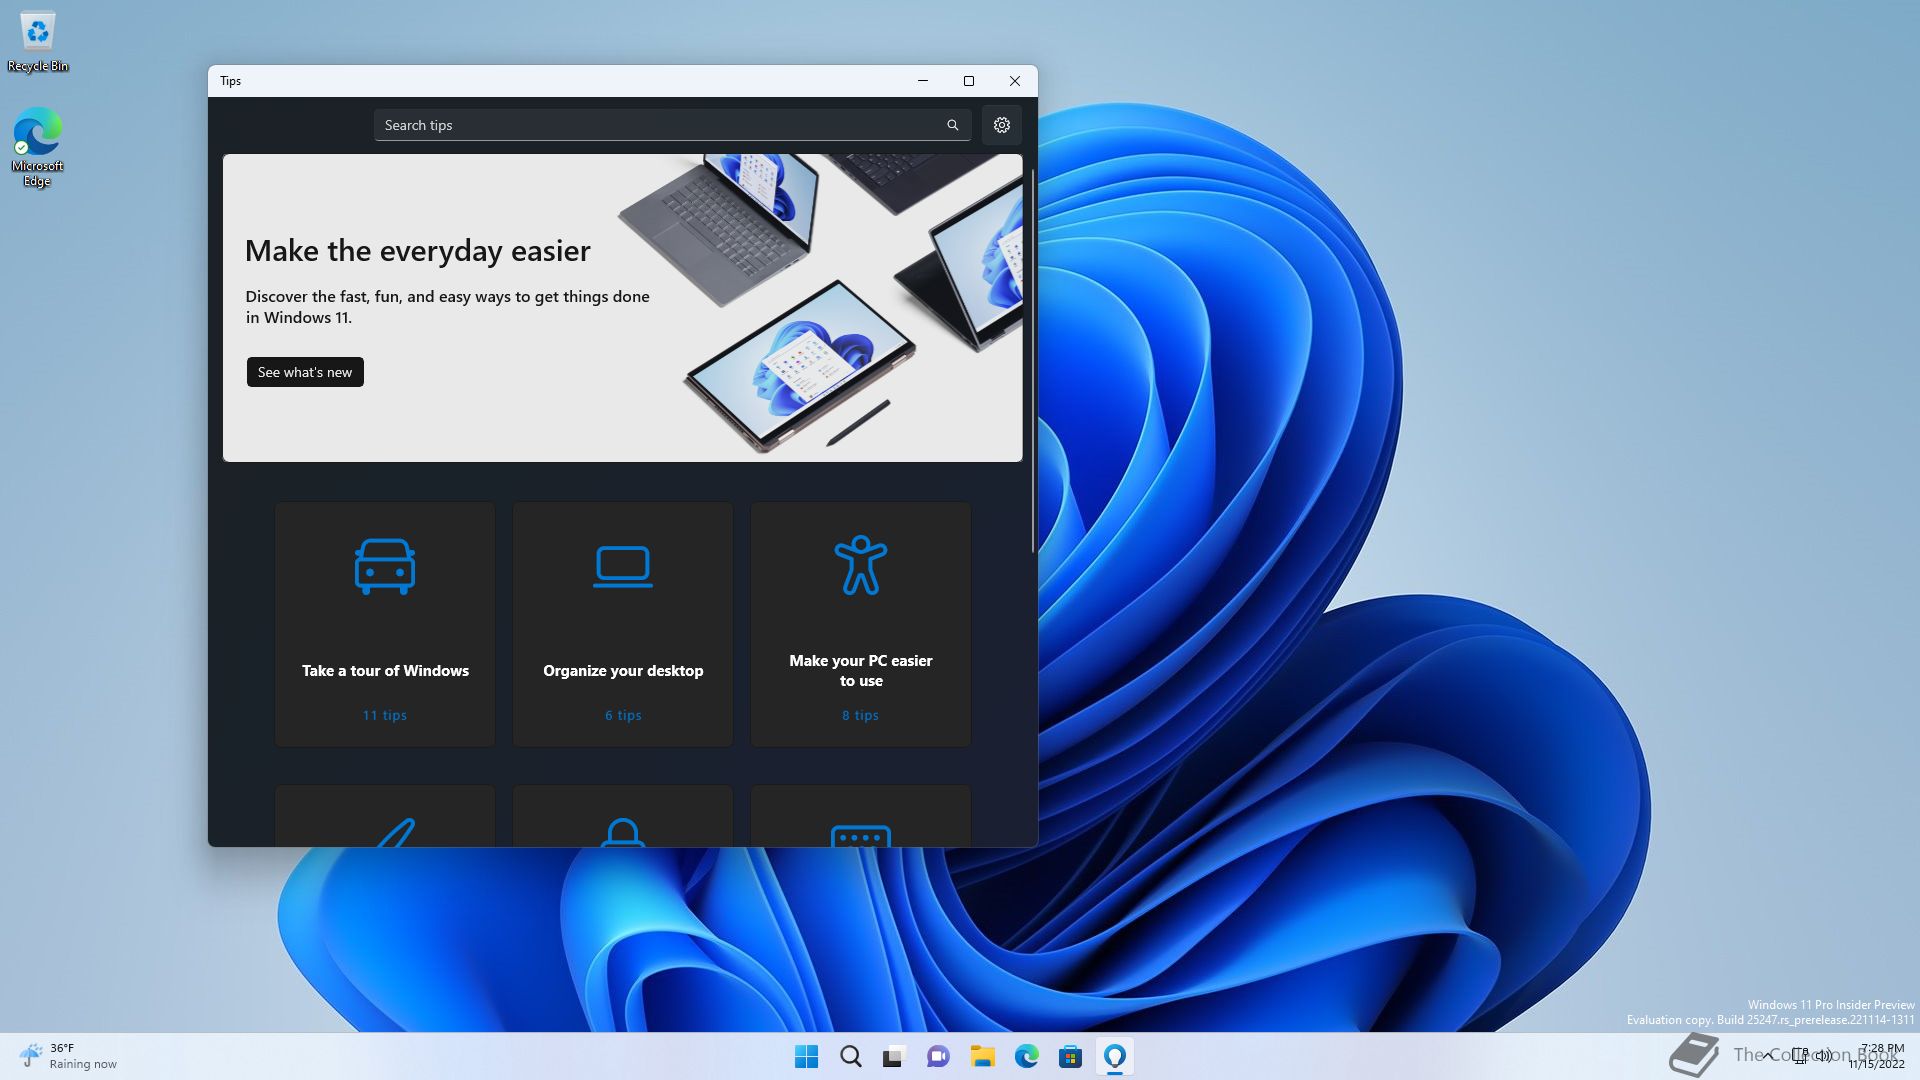Click the pen icon card
The width and height of the screenshot is (1920, 1080).
[x=385, y=816]
